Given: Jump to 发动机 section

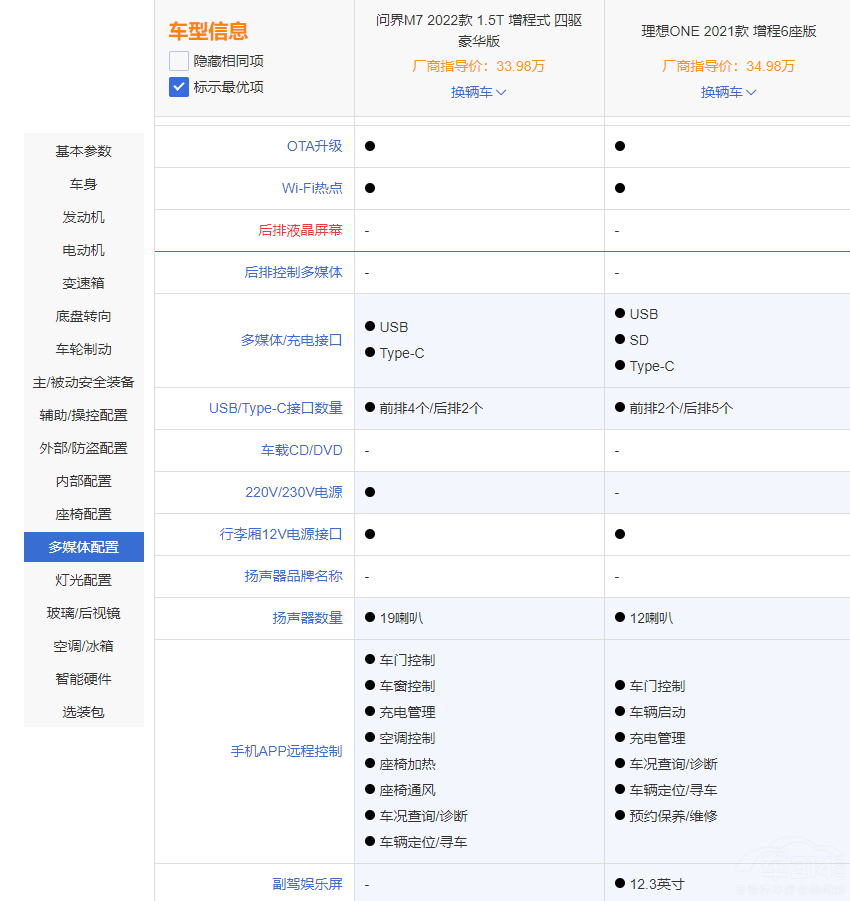Looking at the screenshot, I should coord(84,217).
